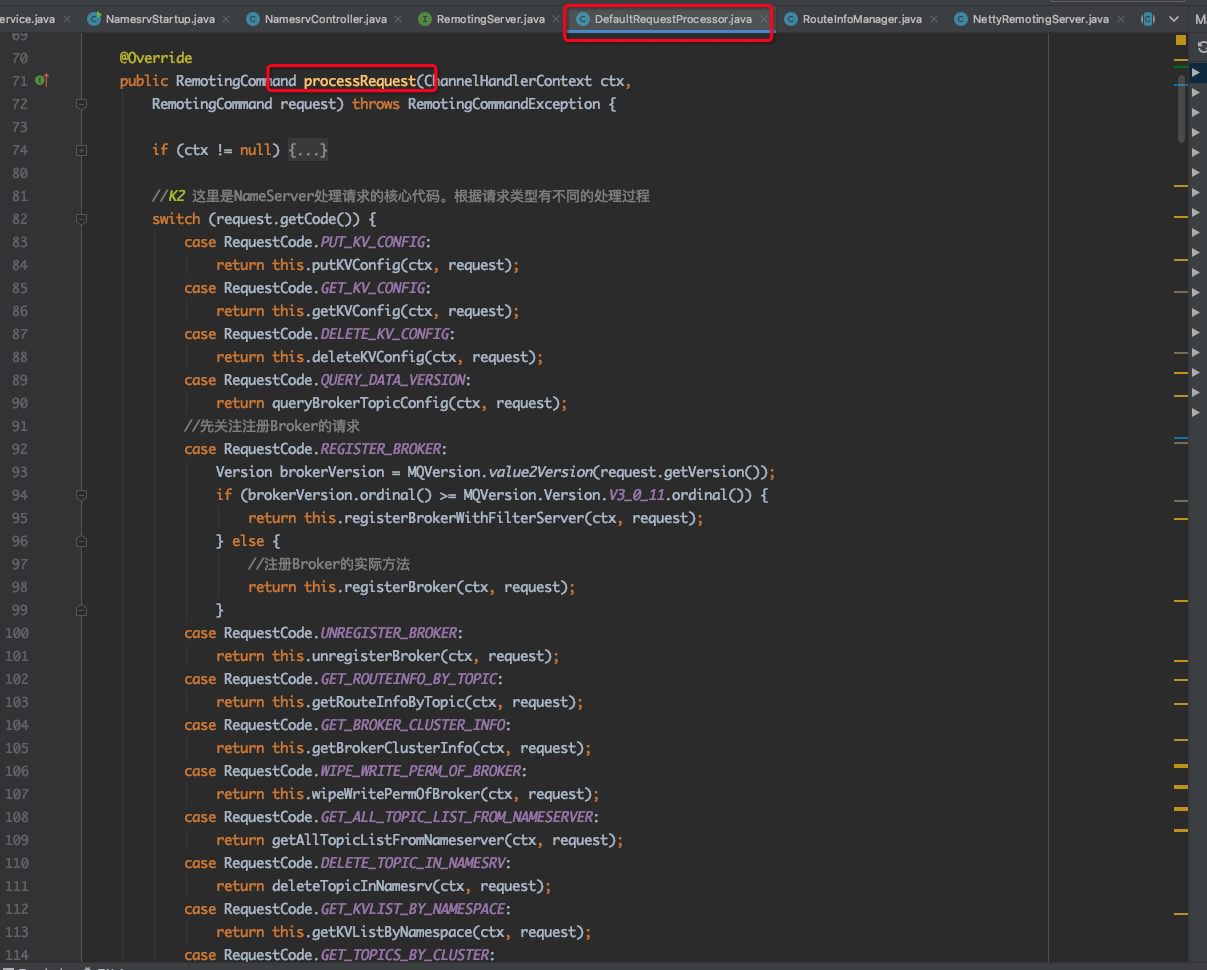Screen dimensions: 1207x970
Task: Click the NettyRemotingServer.java class icon
Action: pos(961,19)
